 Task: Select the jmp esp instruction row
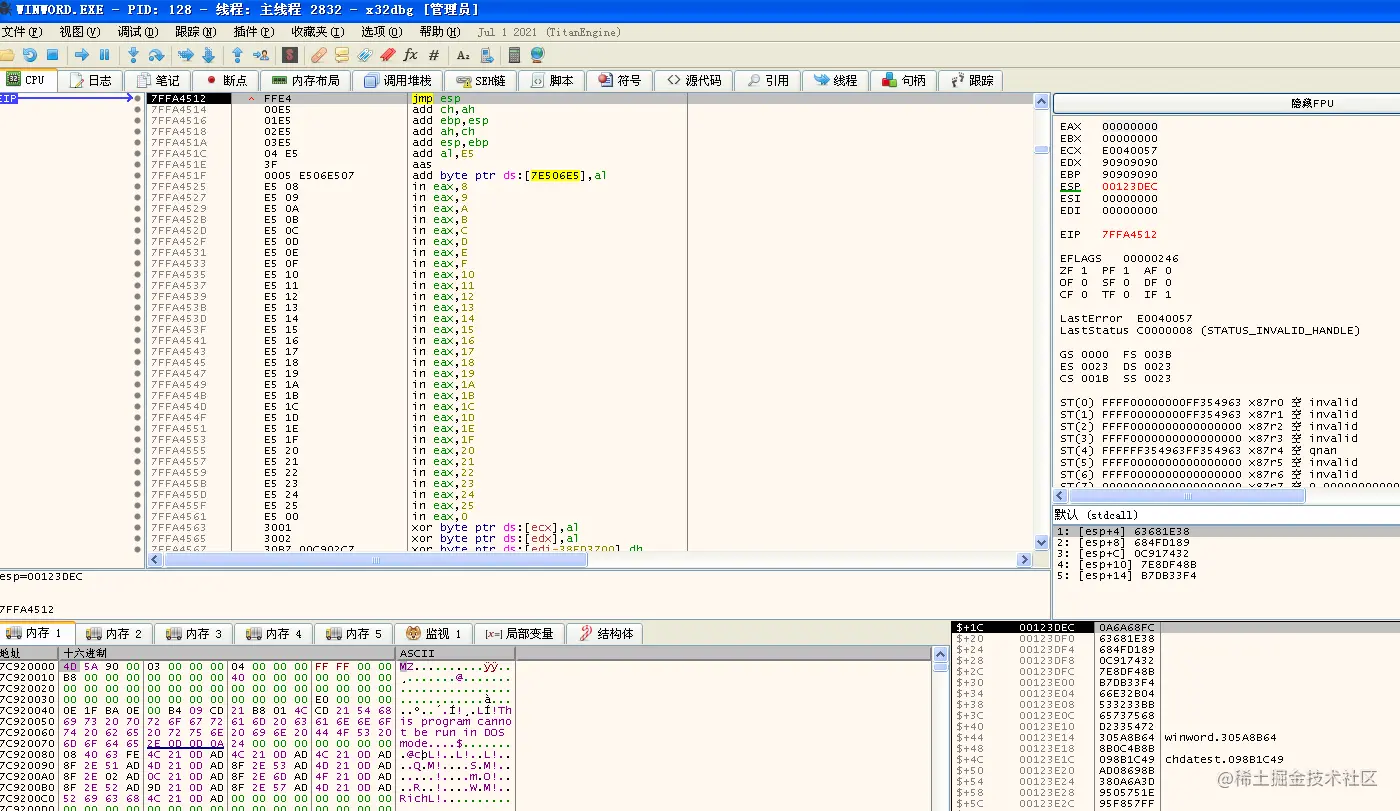pyautogui.click(x=436, y=99)
